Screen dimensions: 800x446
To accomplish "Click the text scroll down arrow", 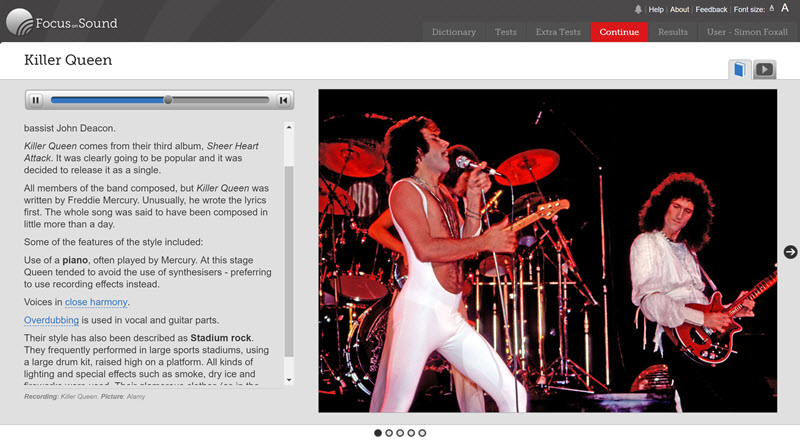I will (x=289, y=380).
